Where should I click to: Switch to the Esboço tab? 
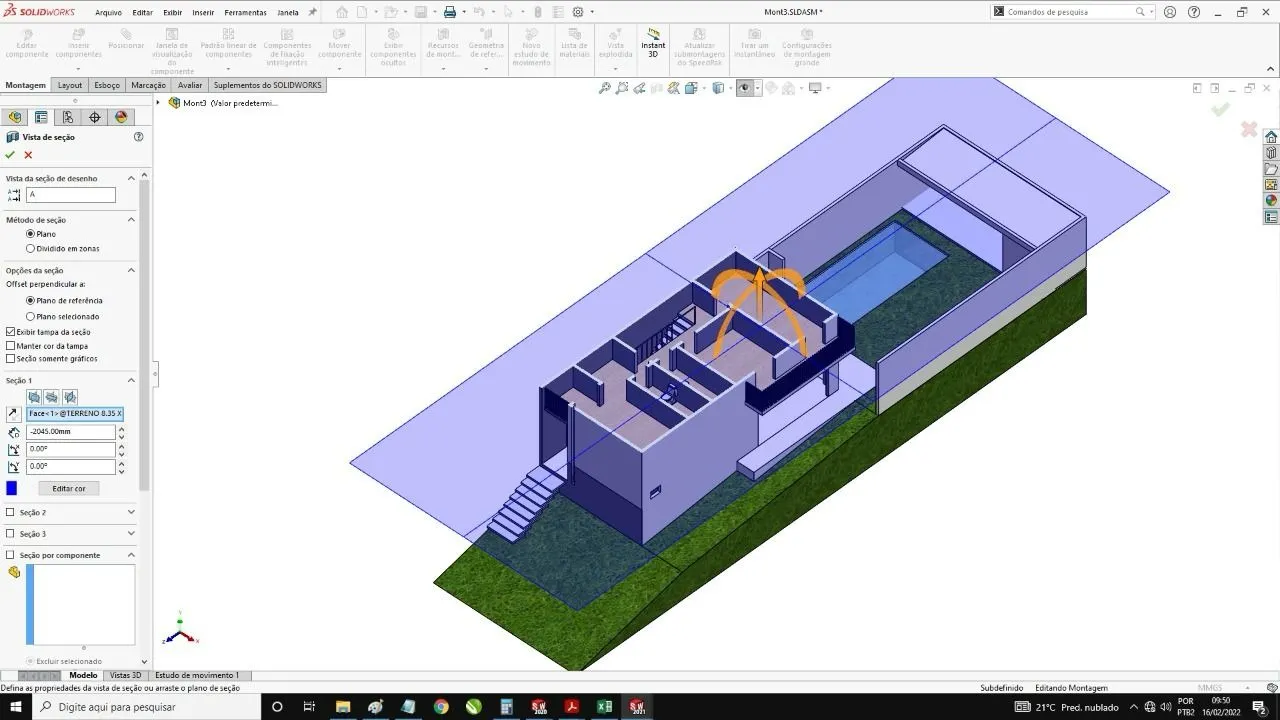[x=107, y=85]
